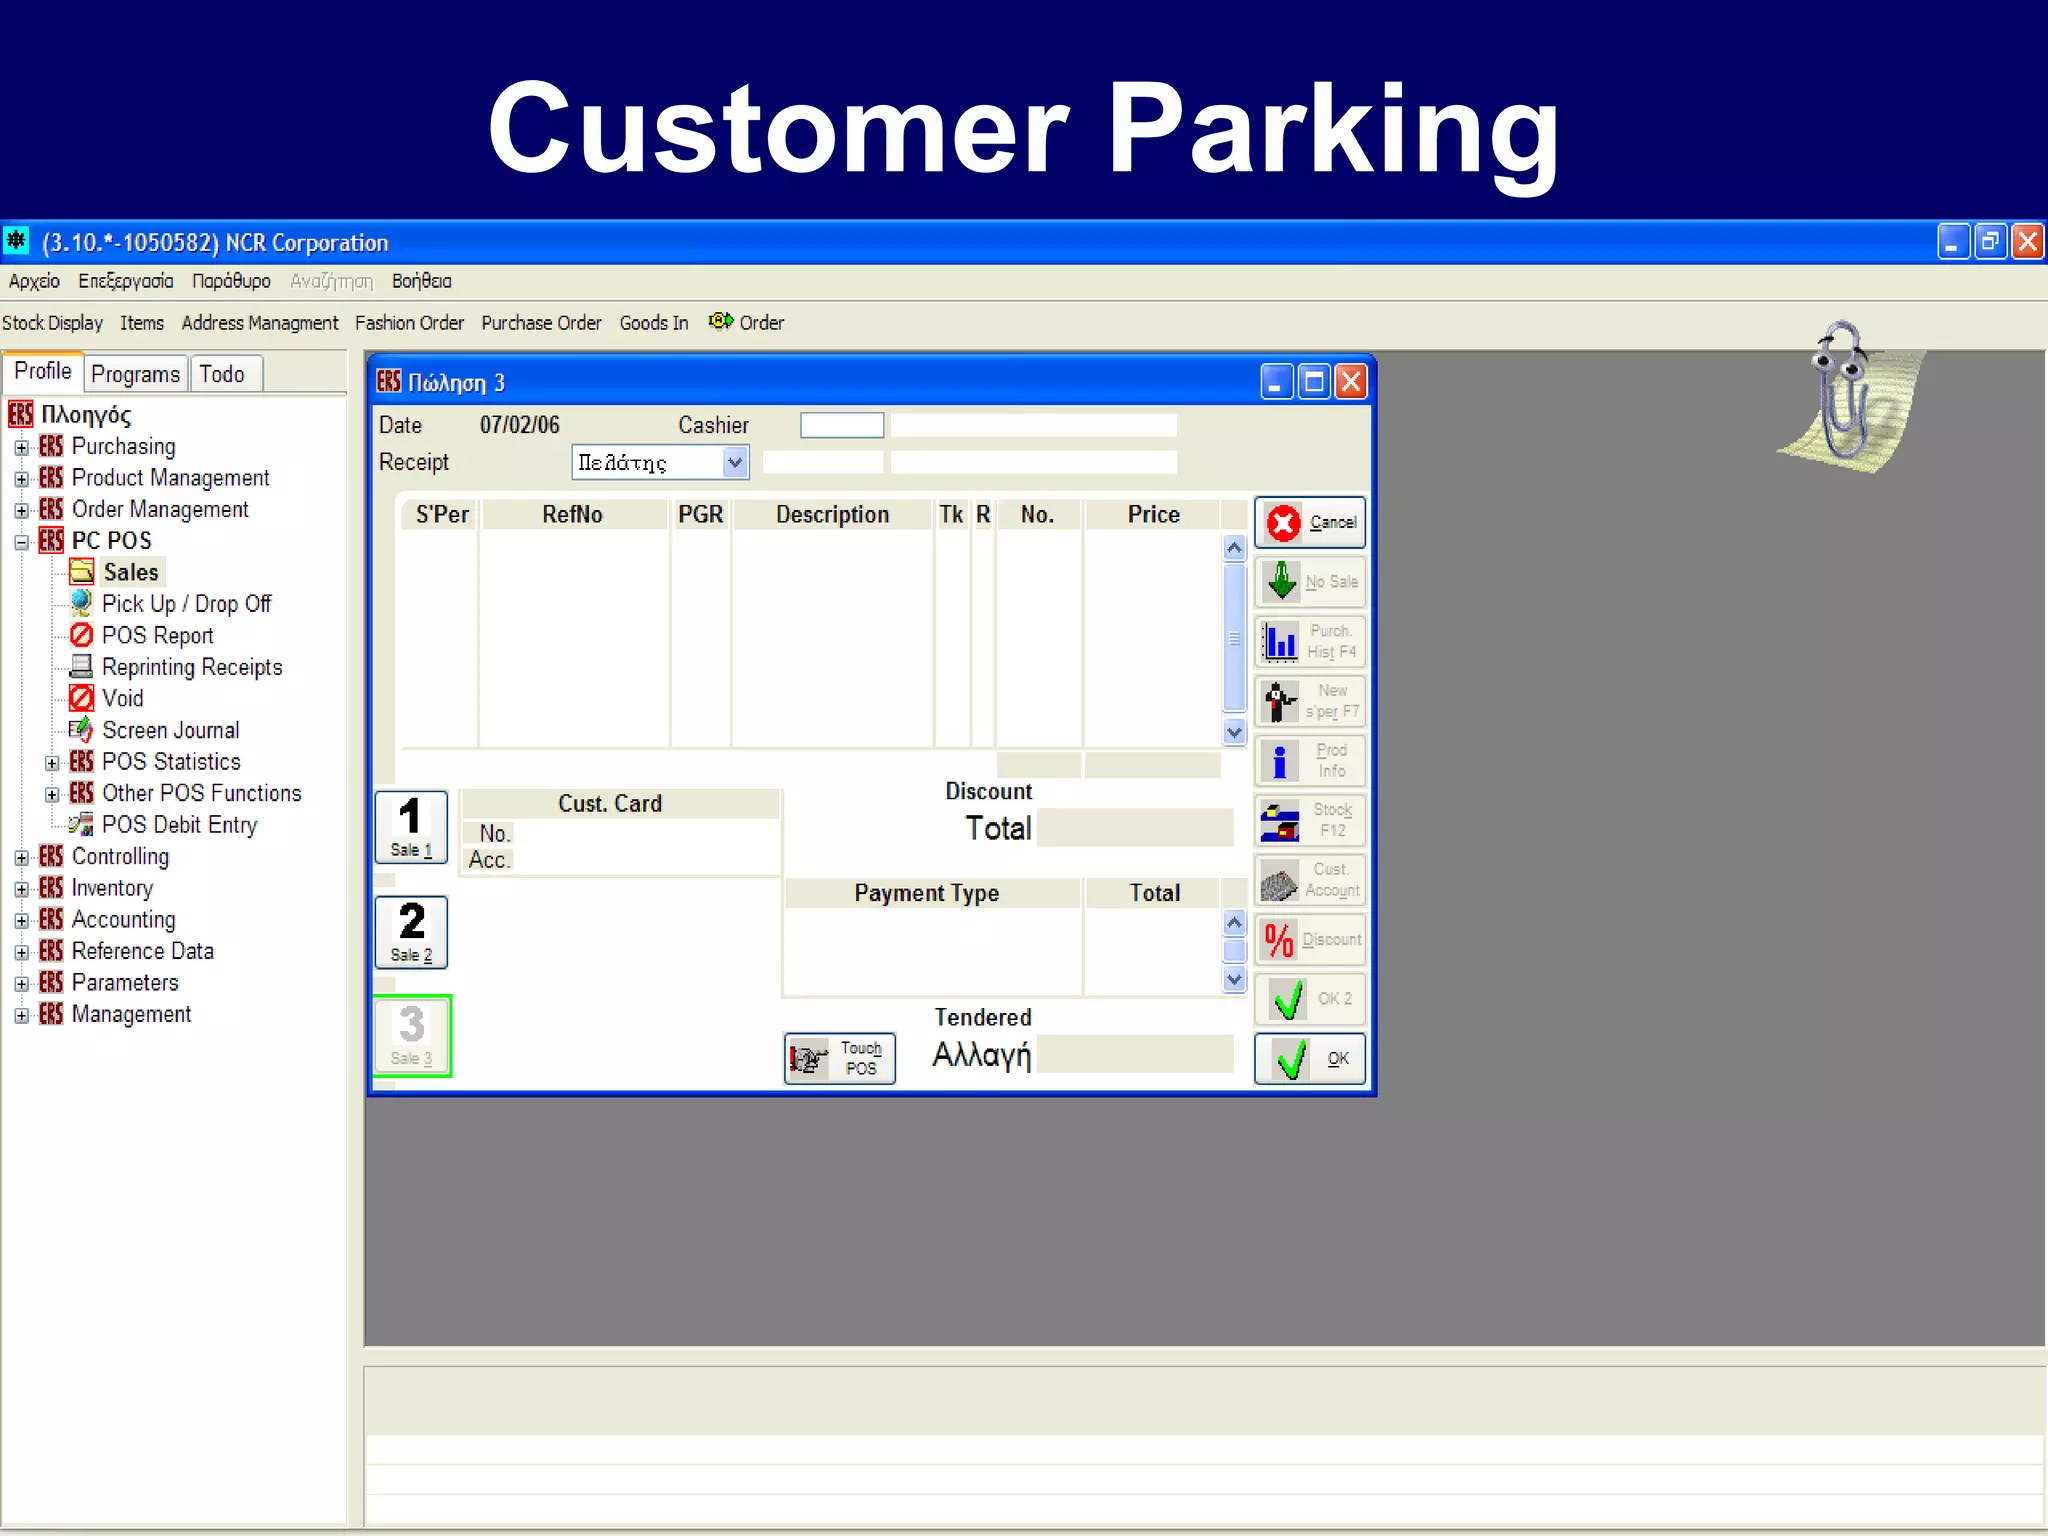Viewport: 2048px width, 1536px height.
Task: Select the Sale 1 slot button
Action: (411, 827)
